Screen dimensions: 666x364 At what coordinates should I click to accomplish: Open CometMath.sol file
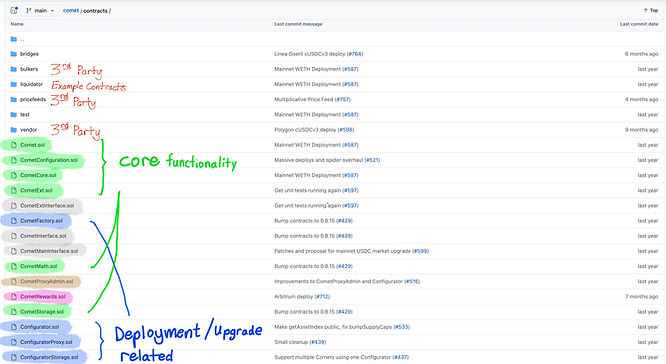39,266
